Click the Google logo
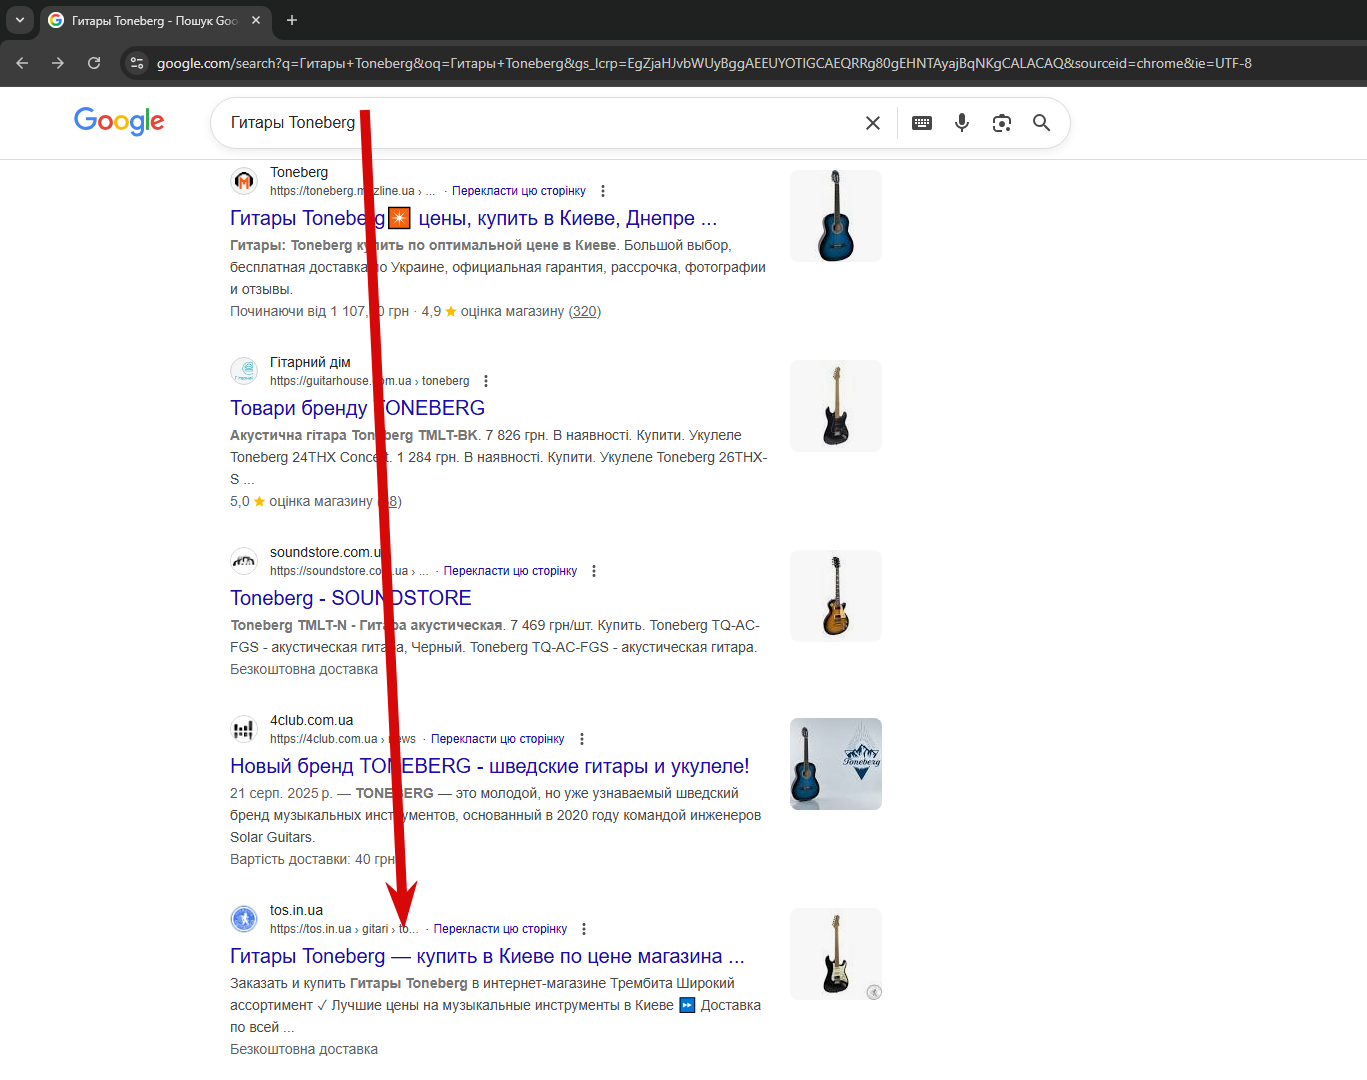Screen dimensions: 1367x1080 tap(119, 121)
